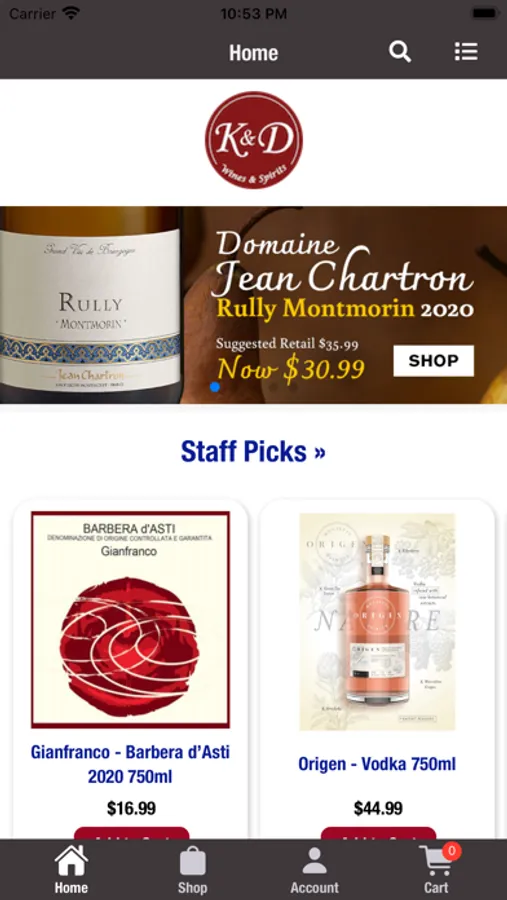Click the SHOP button on banner
This screenshot has height=900, width=507.
(434, 361)
